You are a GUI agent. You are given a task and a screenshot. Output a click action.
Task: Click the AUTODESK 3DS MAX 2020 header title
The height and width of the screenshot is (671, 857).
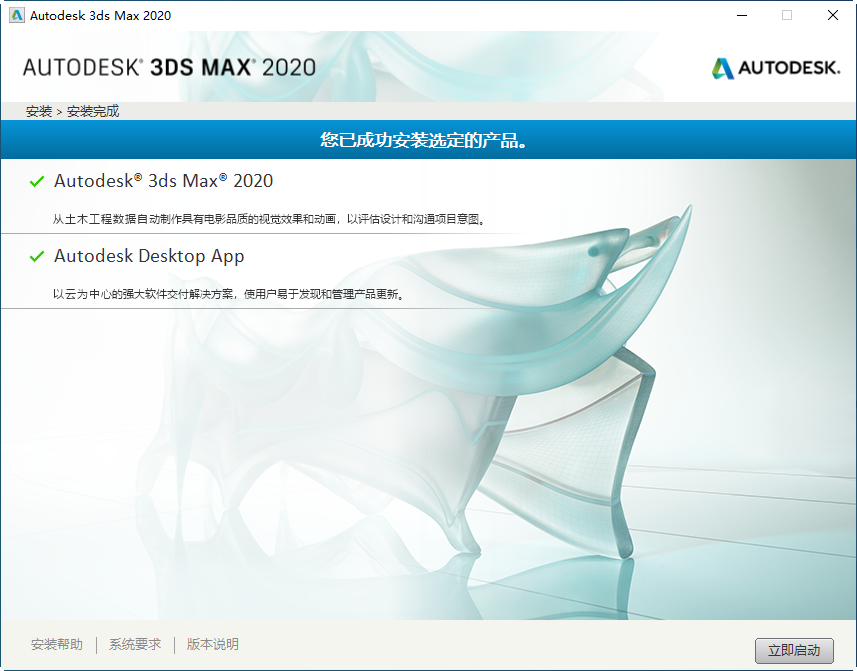click(x=169, y=68)
